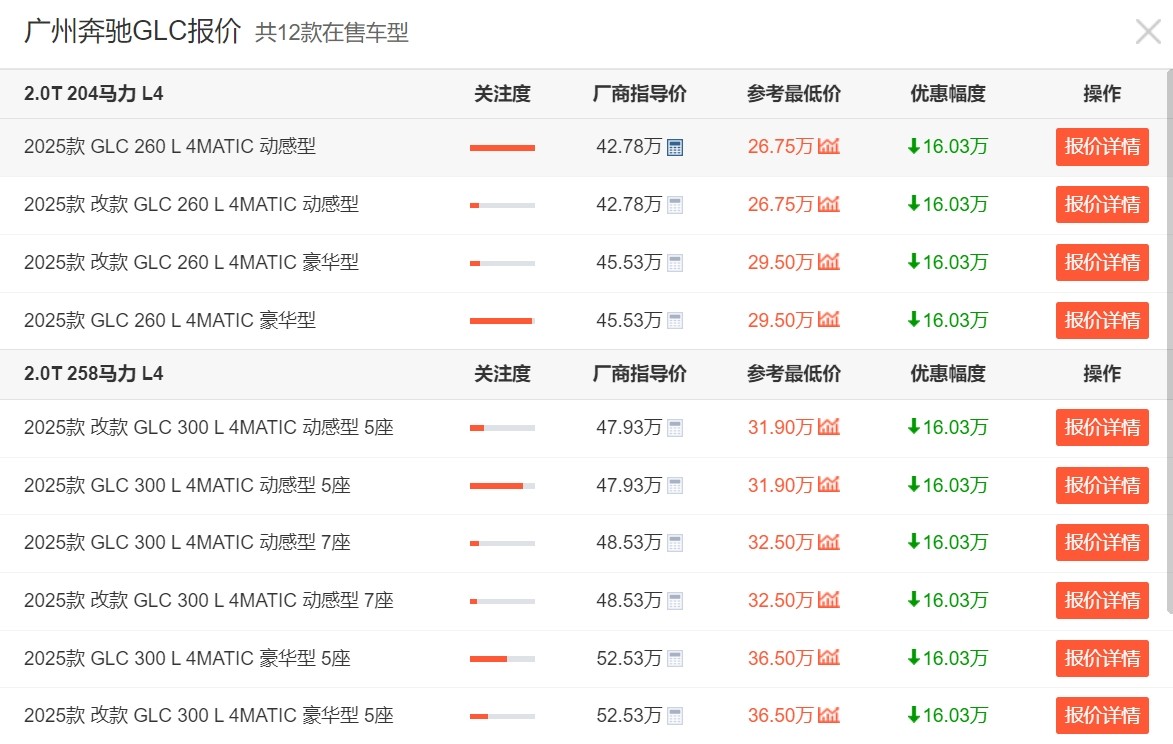Open calculator icon for 改款 GLC 300 L 豪华型 5座

[675, 716]
